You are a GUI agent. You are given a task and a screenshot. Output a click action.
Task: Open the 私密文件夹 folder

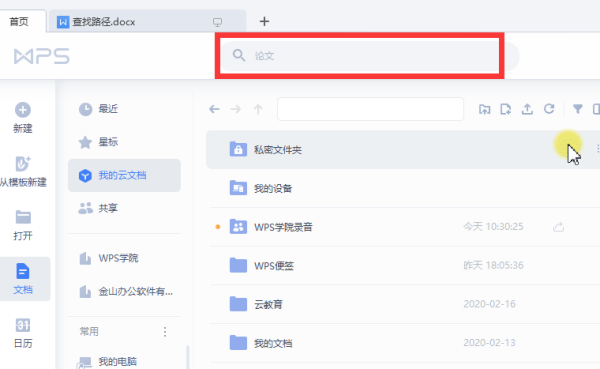click(x=403, y=150)
